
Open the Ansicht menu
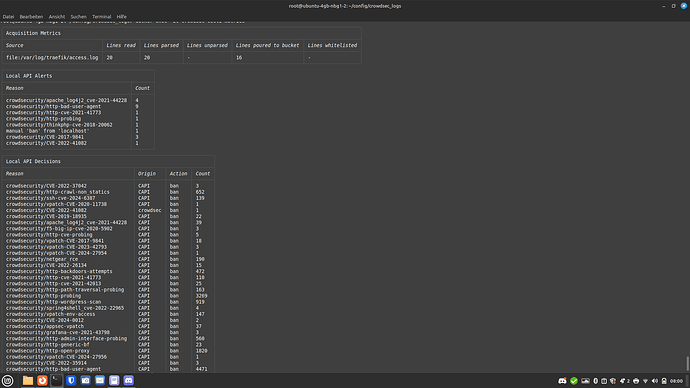[57, 17]
